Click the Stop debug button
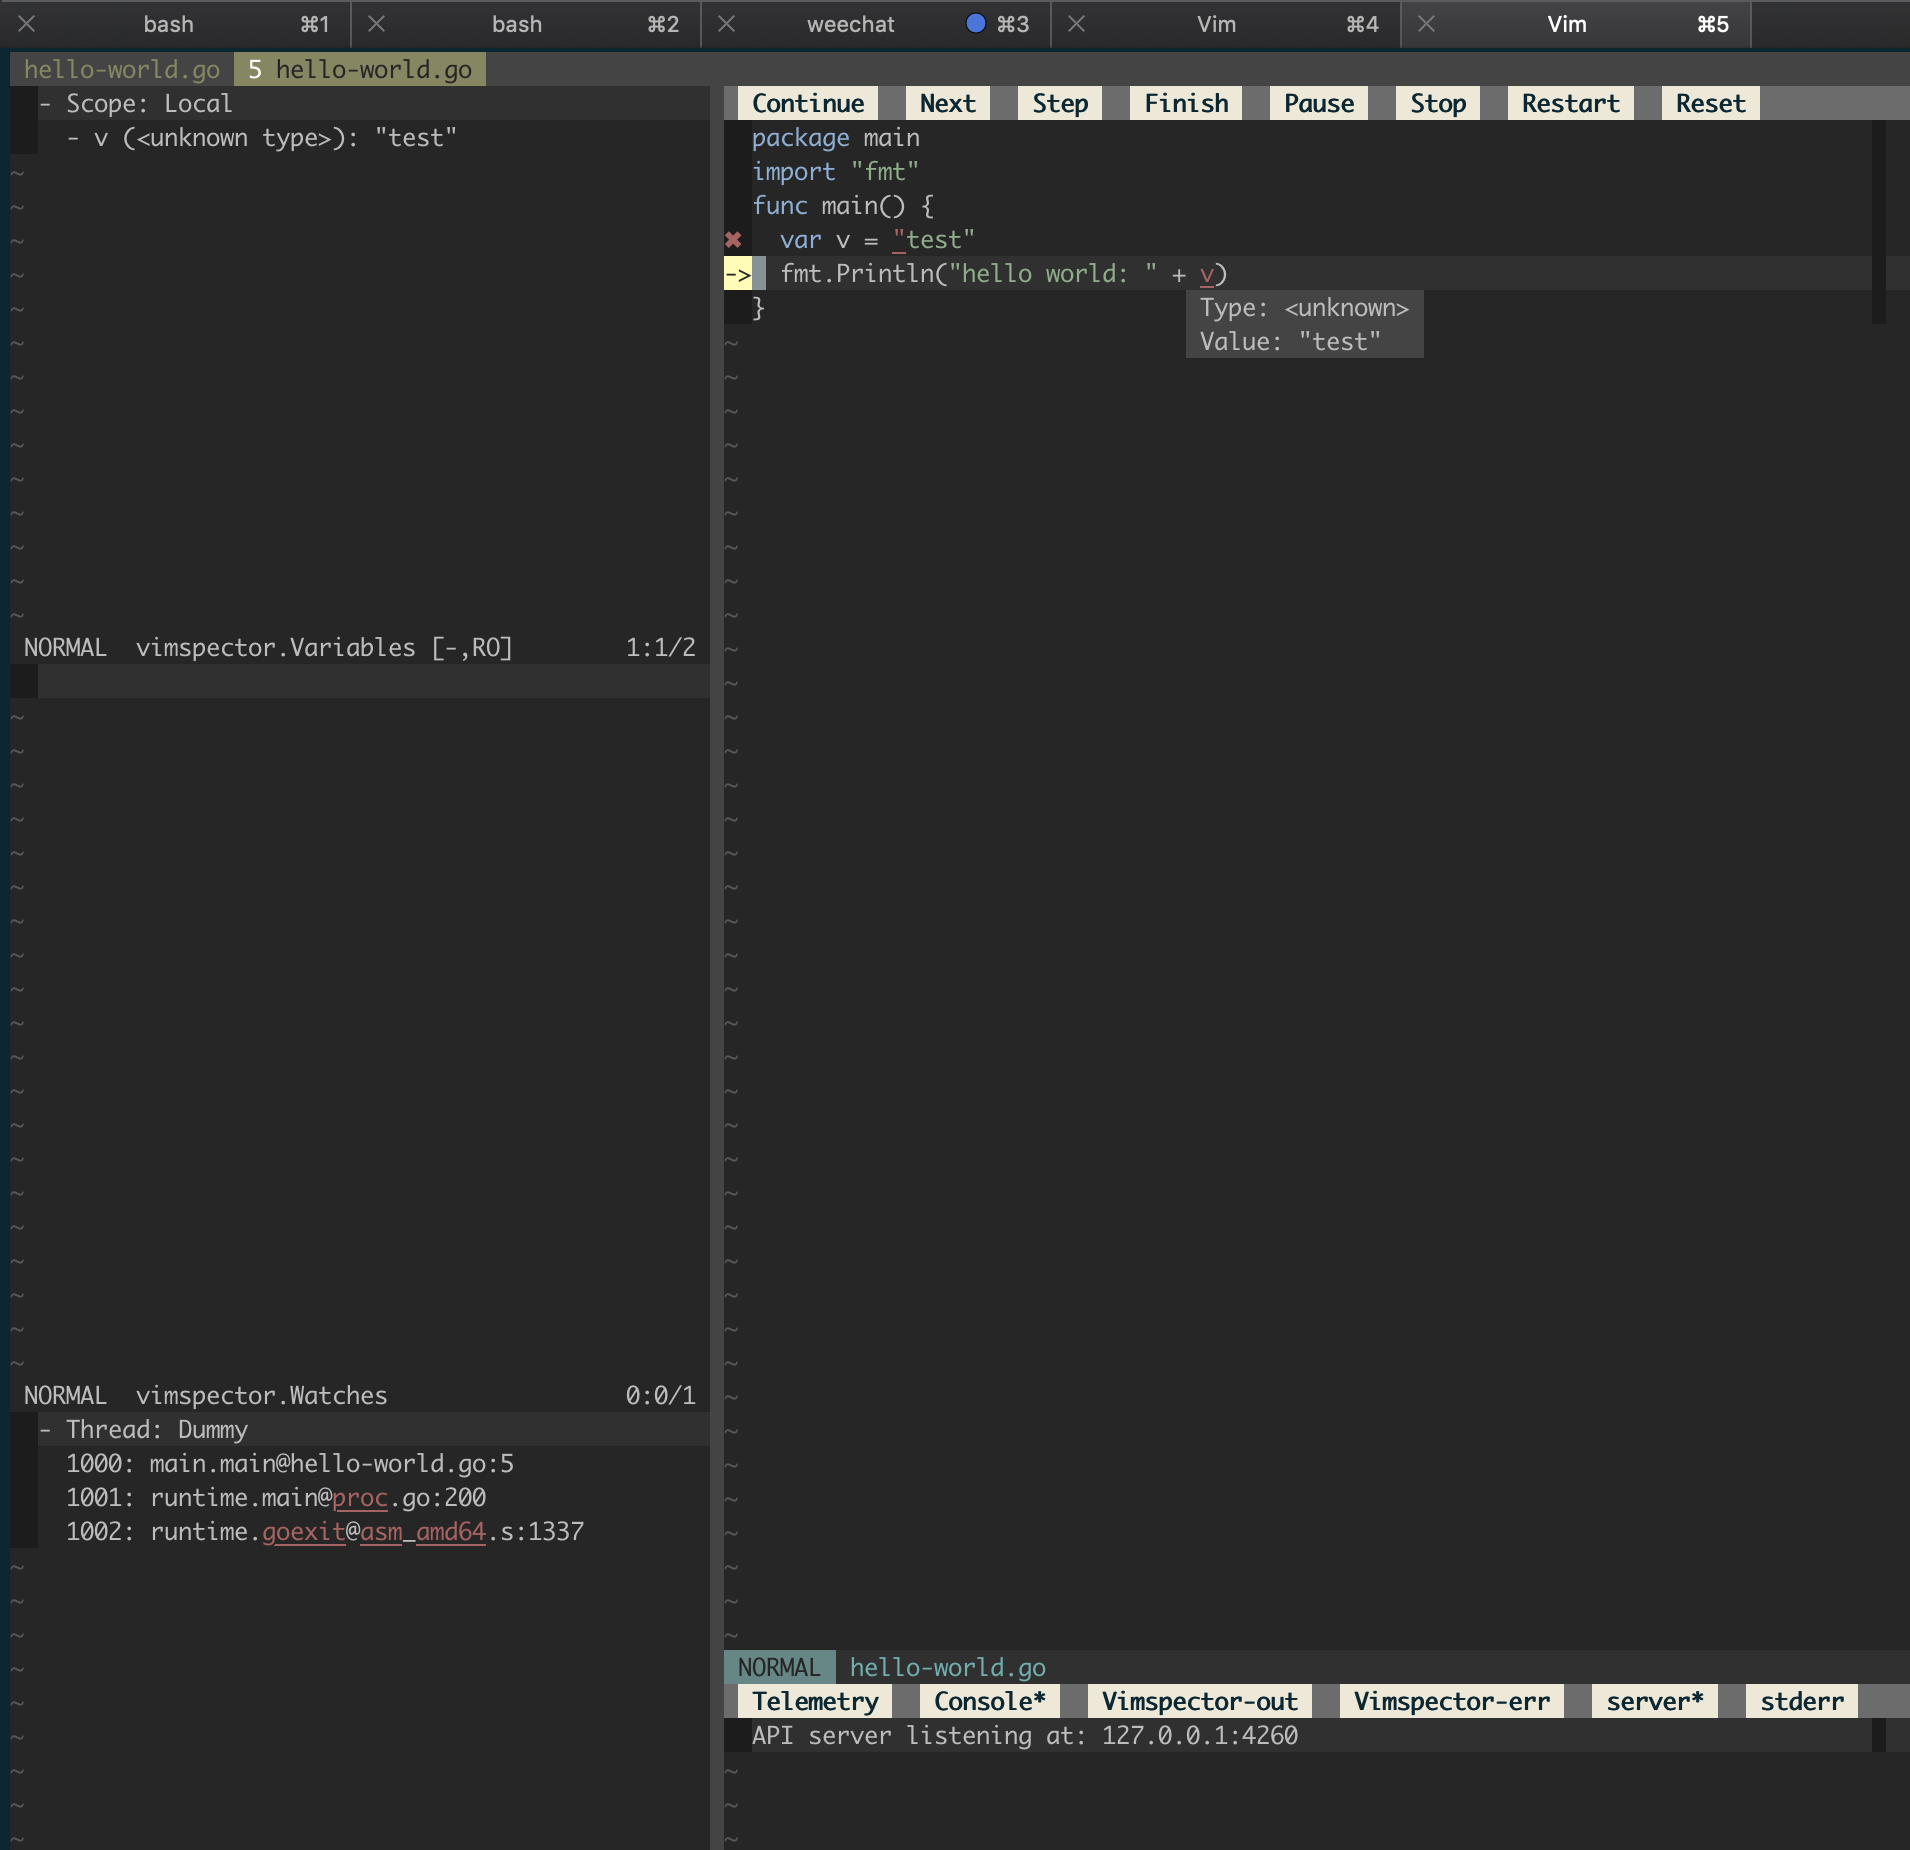 click(x=1437, y=102)
